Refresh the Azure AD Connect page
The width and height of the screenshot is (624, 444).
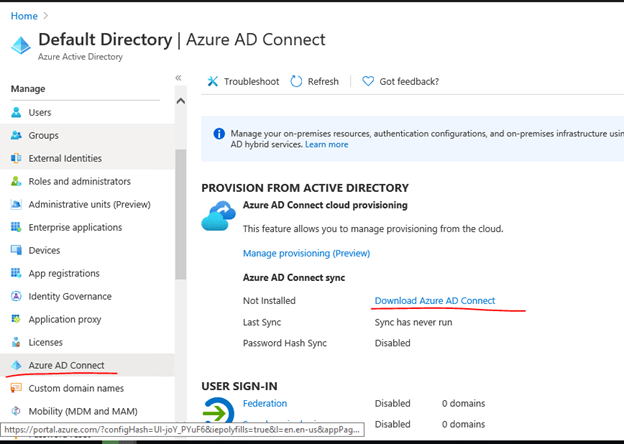coord(314,81)
